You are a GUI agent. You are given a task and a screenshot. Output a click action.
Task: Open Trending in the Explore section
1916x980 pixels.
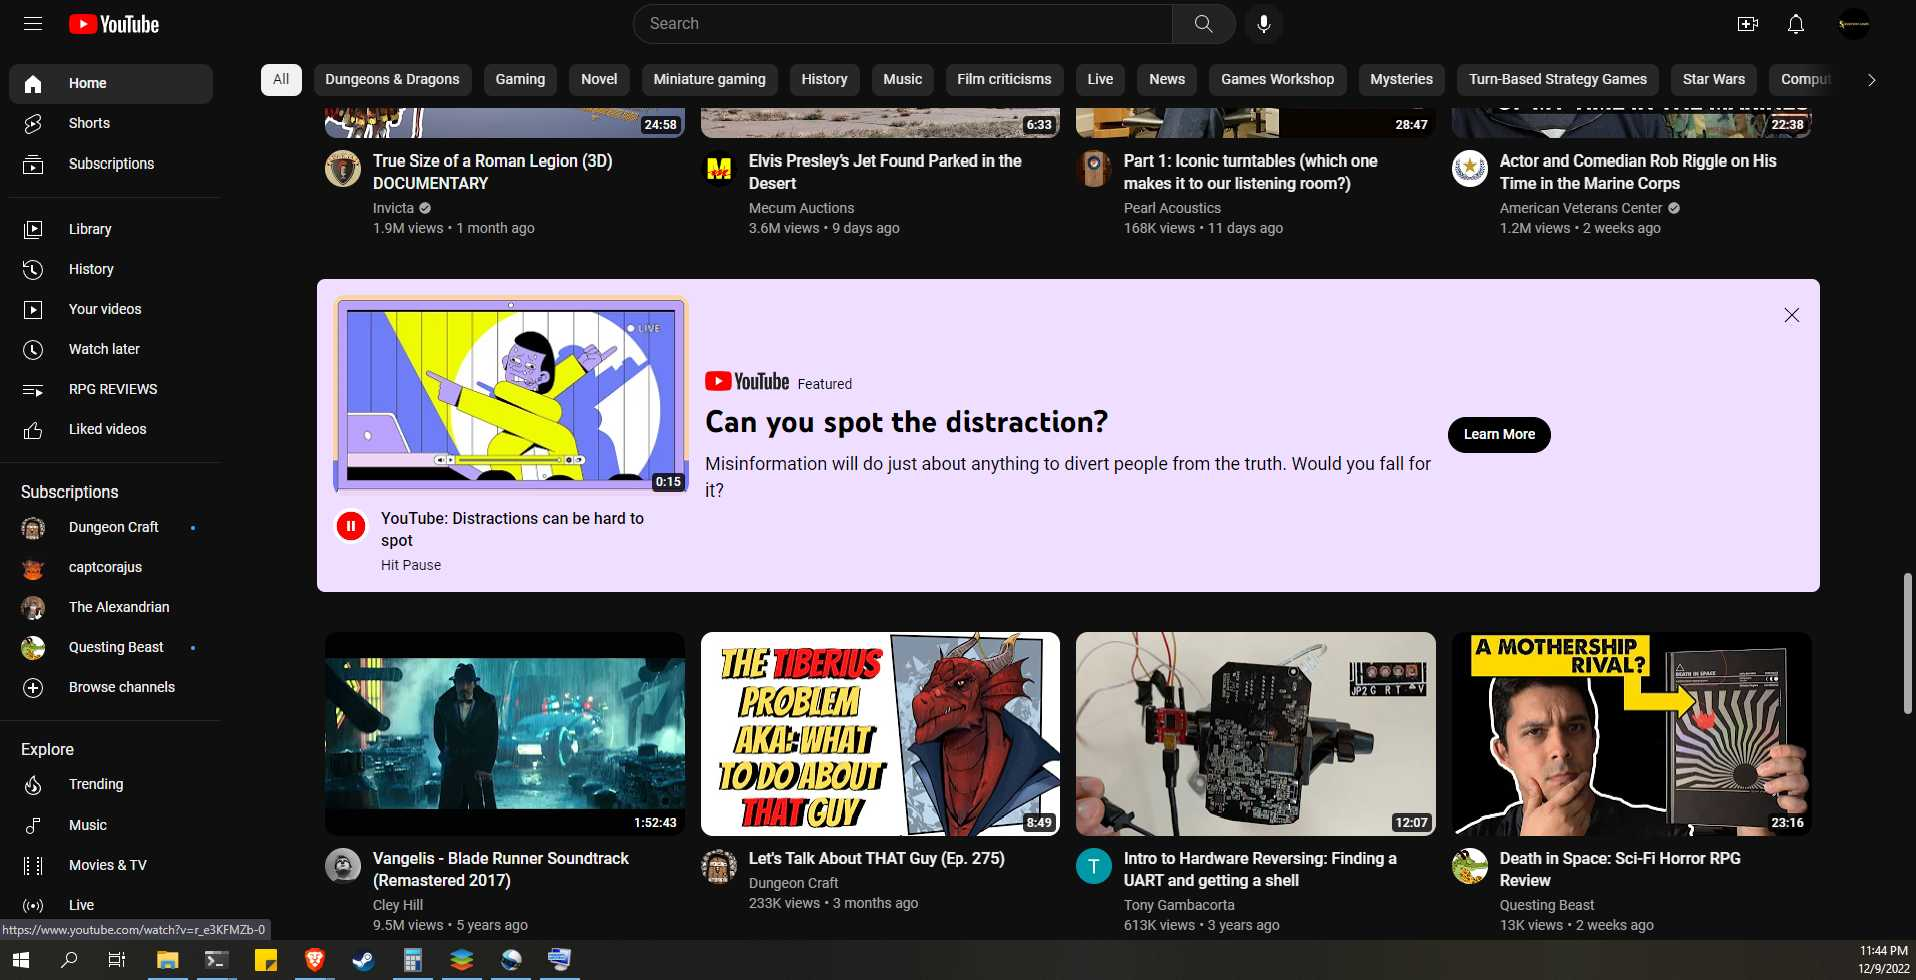pyautogui.click(x=111, y=784)
